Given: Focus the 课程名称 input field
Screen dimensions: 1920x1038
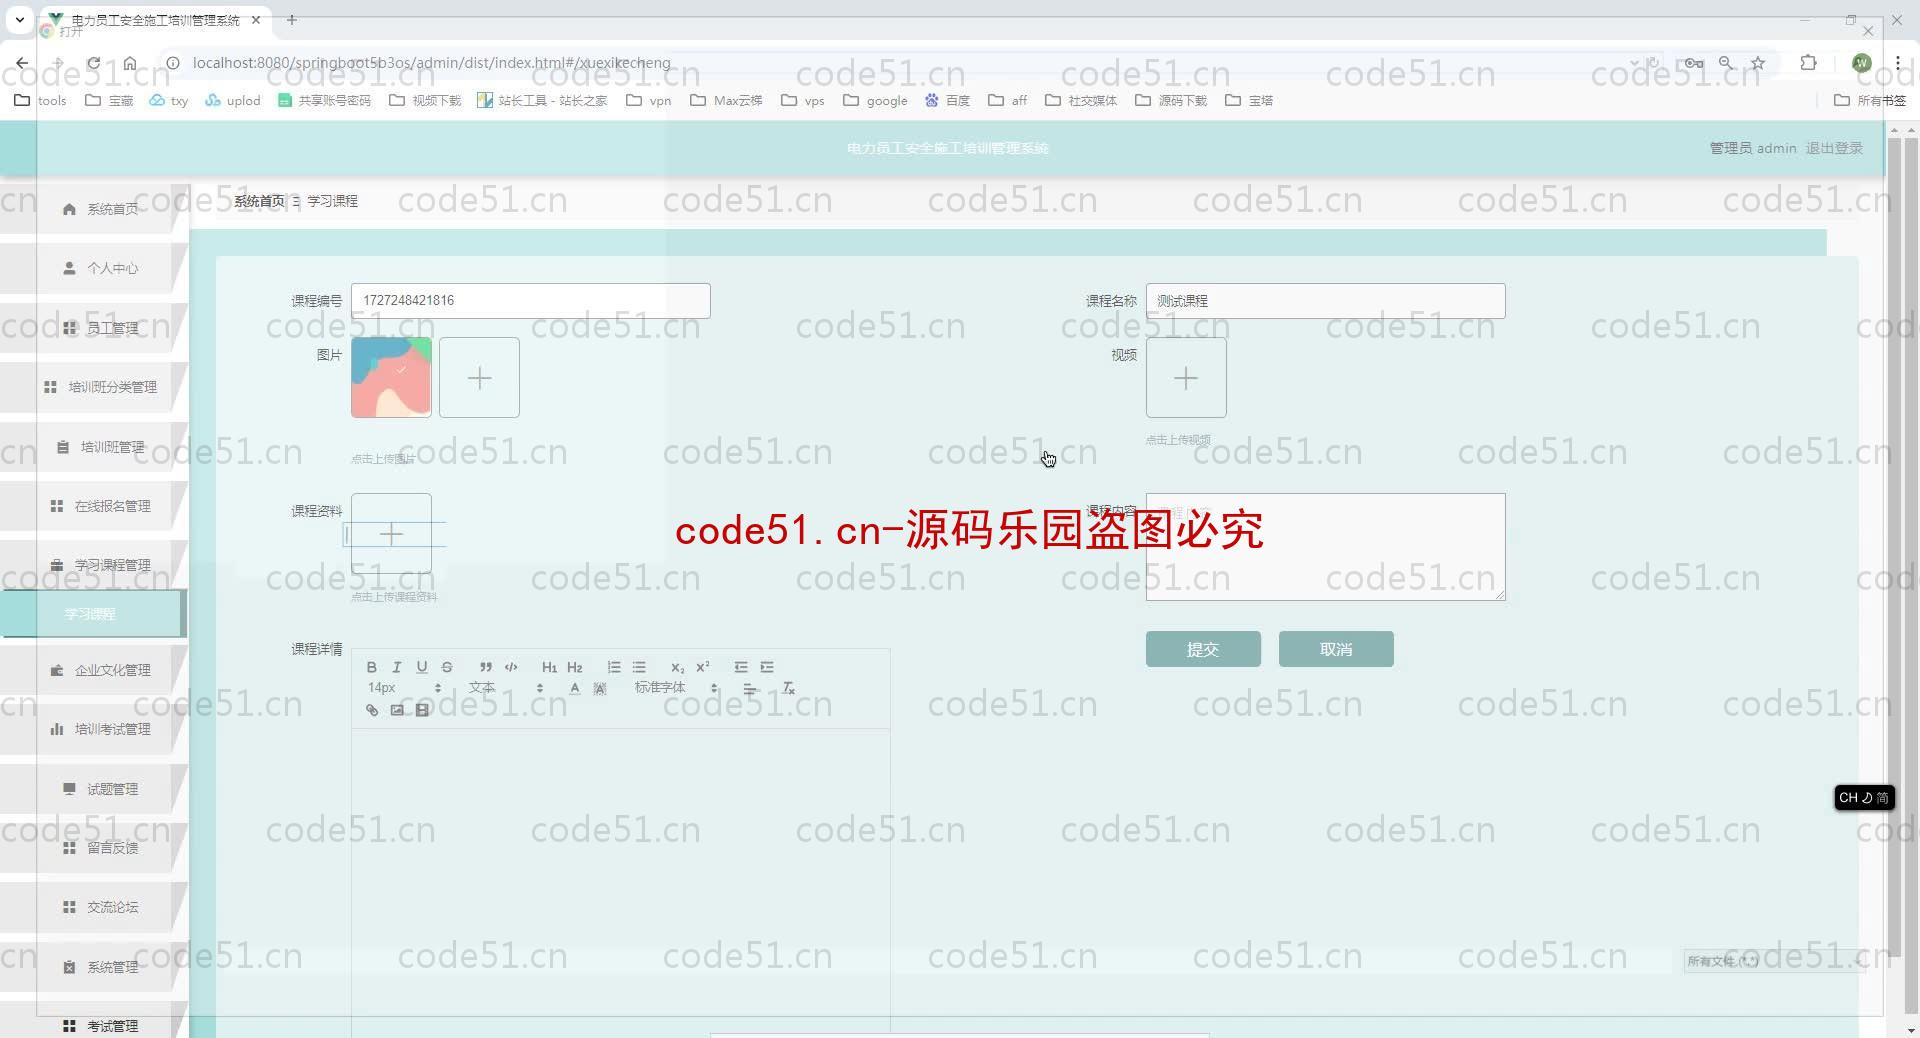Looking at the screenshot, I should pyautogui.click(x=1325, y=300).
